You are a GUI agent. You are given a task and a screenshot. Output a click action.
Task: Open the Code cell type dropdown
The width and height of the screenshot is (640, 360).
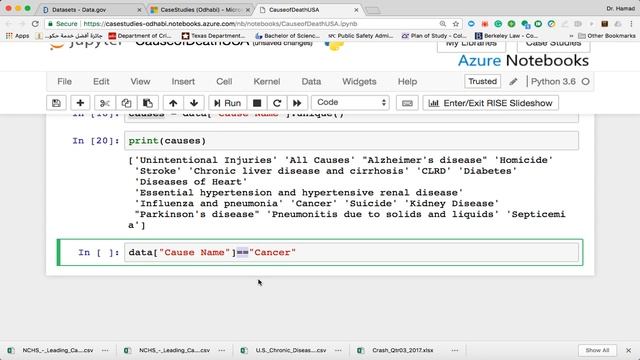(x=350, y=102)
